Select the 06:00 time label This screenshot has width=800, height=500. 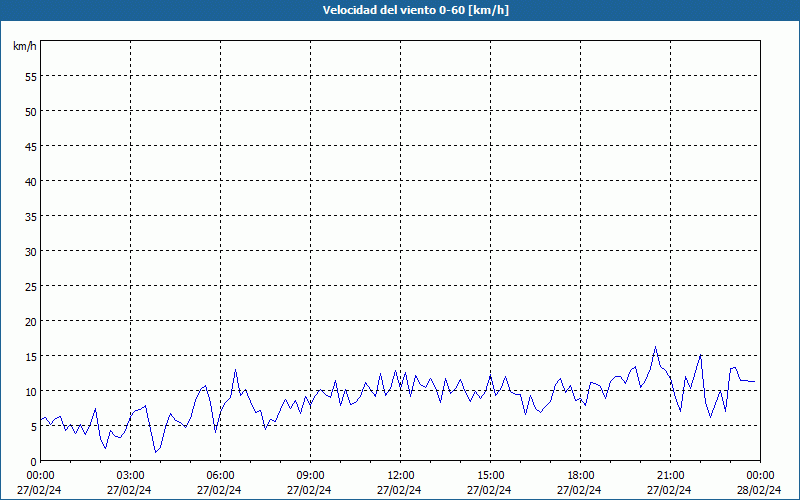(x=220, y=475)
